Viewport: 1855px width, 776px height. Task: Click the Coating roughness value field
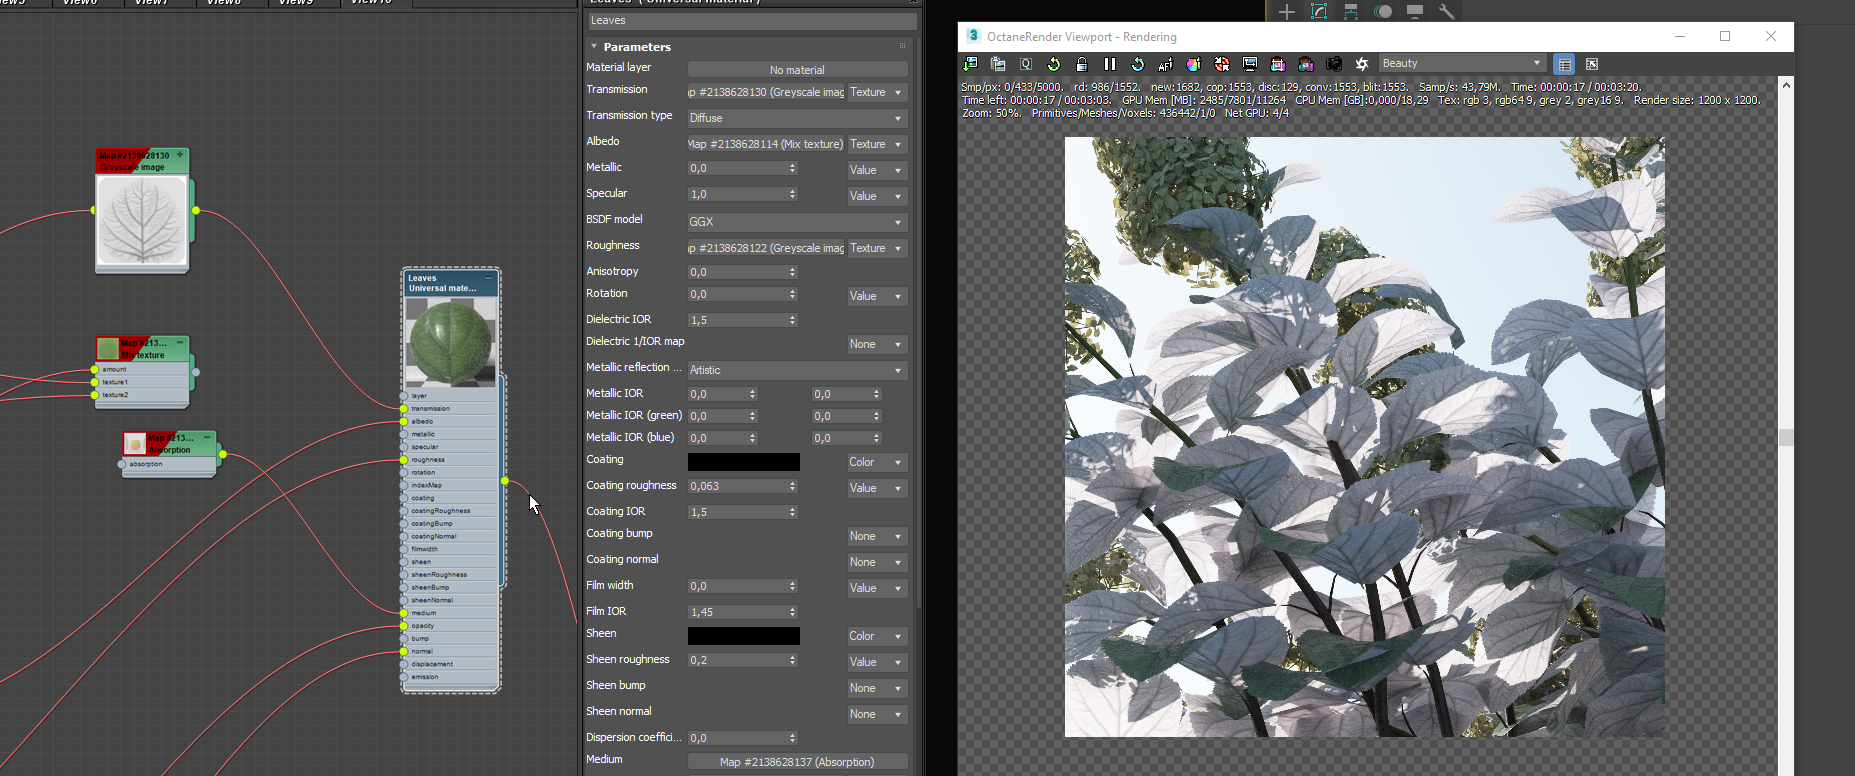tap(737, 486)
